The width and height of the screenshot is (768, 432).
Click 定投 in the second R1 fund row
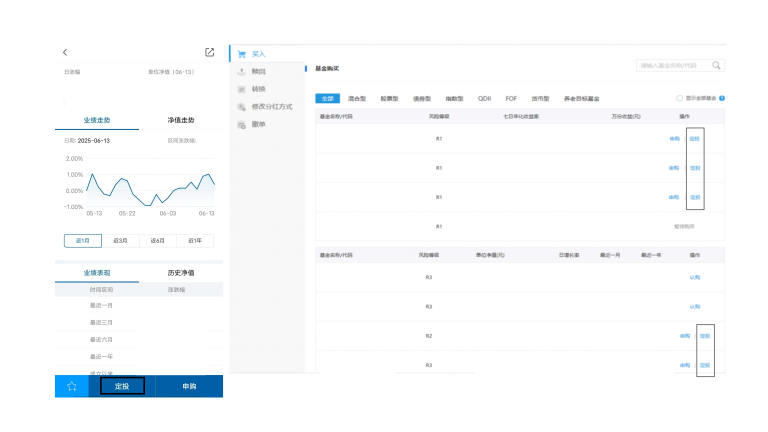pos(695,168)
